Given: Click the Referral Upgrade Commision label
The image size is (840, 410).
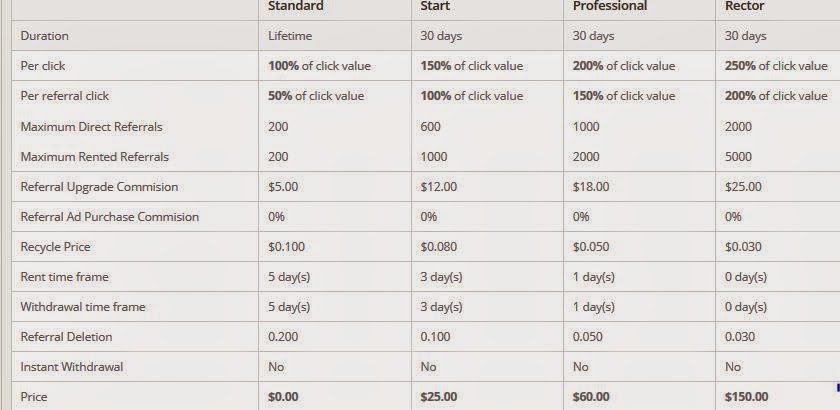Looking at the screenshot, I should pyautogui.click(x=99, y=187).
